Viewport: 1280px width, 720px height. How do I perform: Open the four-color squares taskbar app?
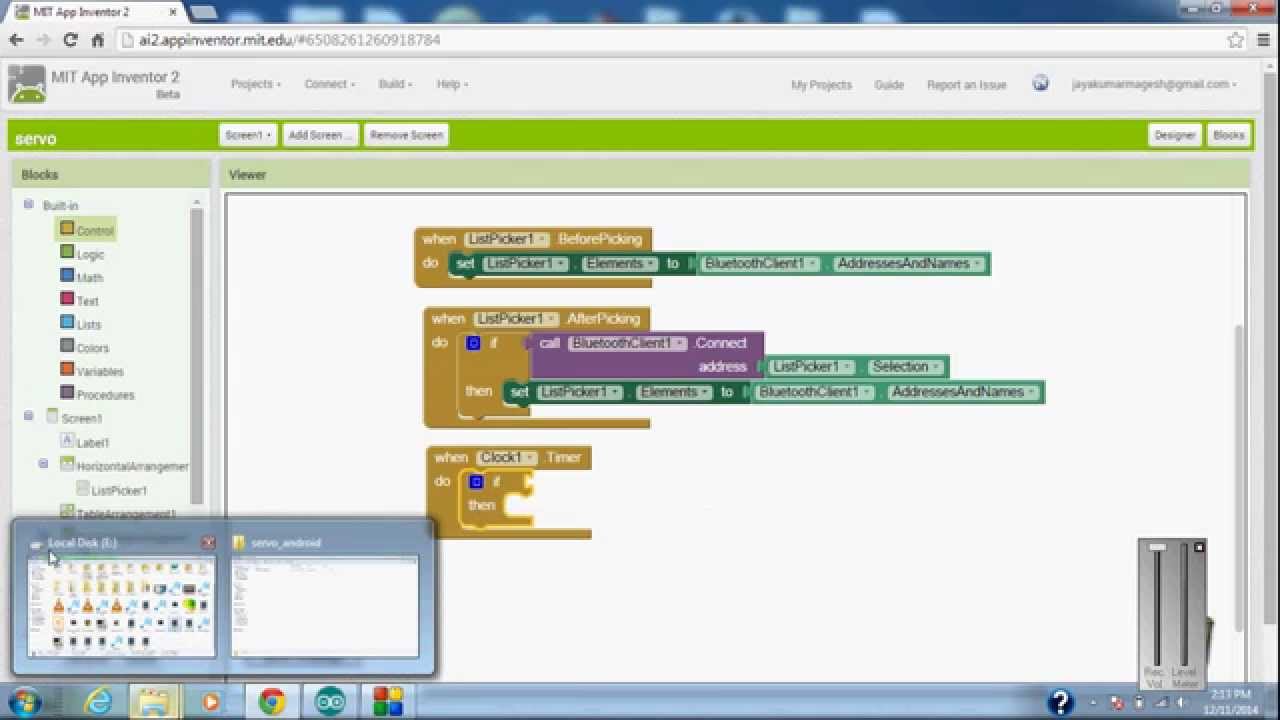coord(387,702)
